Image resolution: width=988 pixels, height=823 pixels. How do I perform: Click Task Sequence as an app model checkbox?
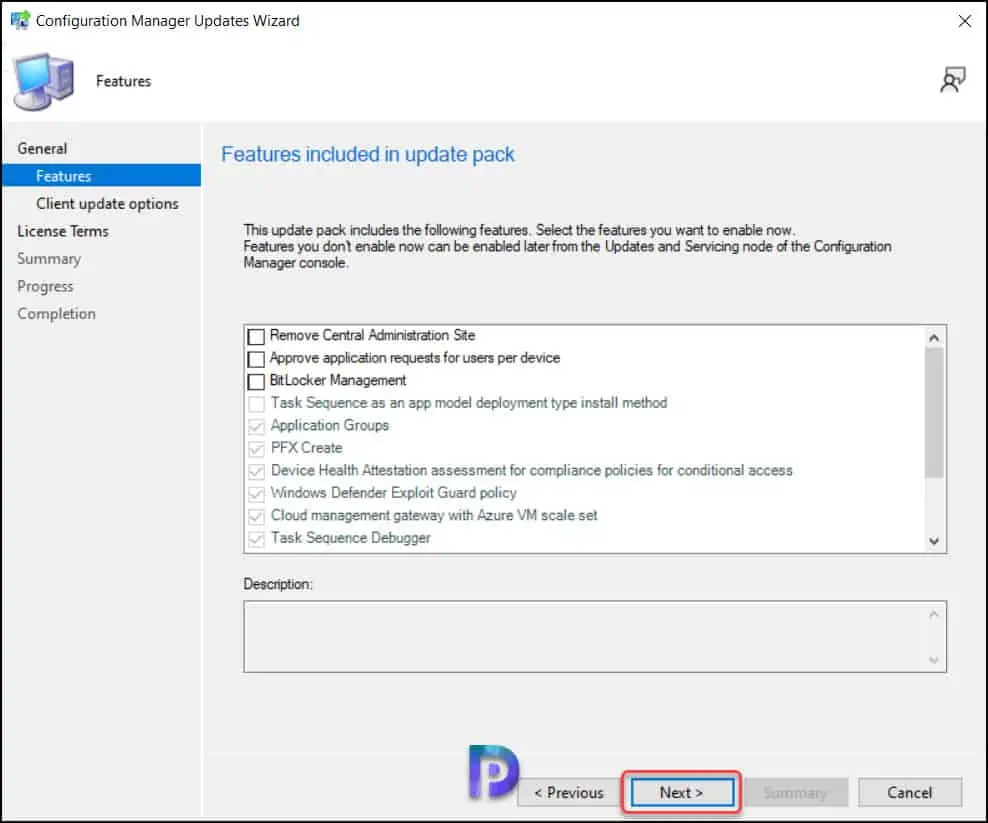(x=256, y=404)
